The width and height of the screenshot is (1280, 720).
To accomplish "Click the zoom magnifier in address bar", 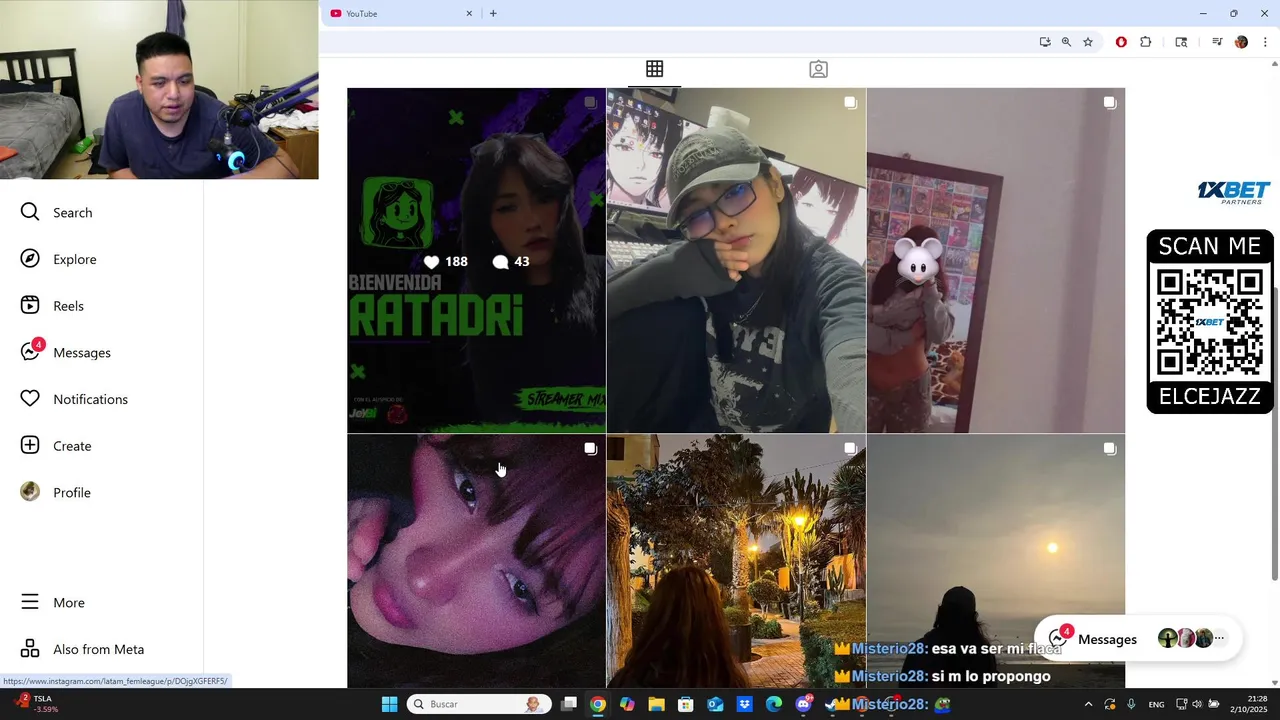I will [1066, 42].
